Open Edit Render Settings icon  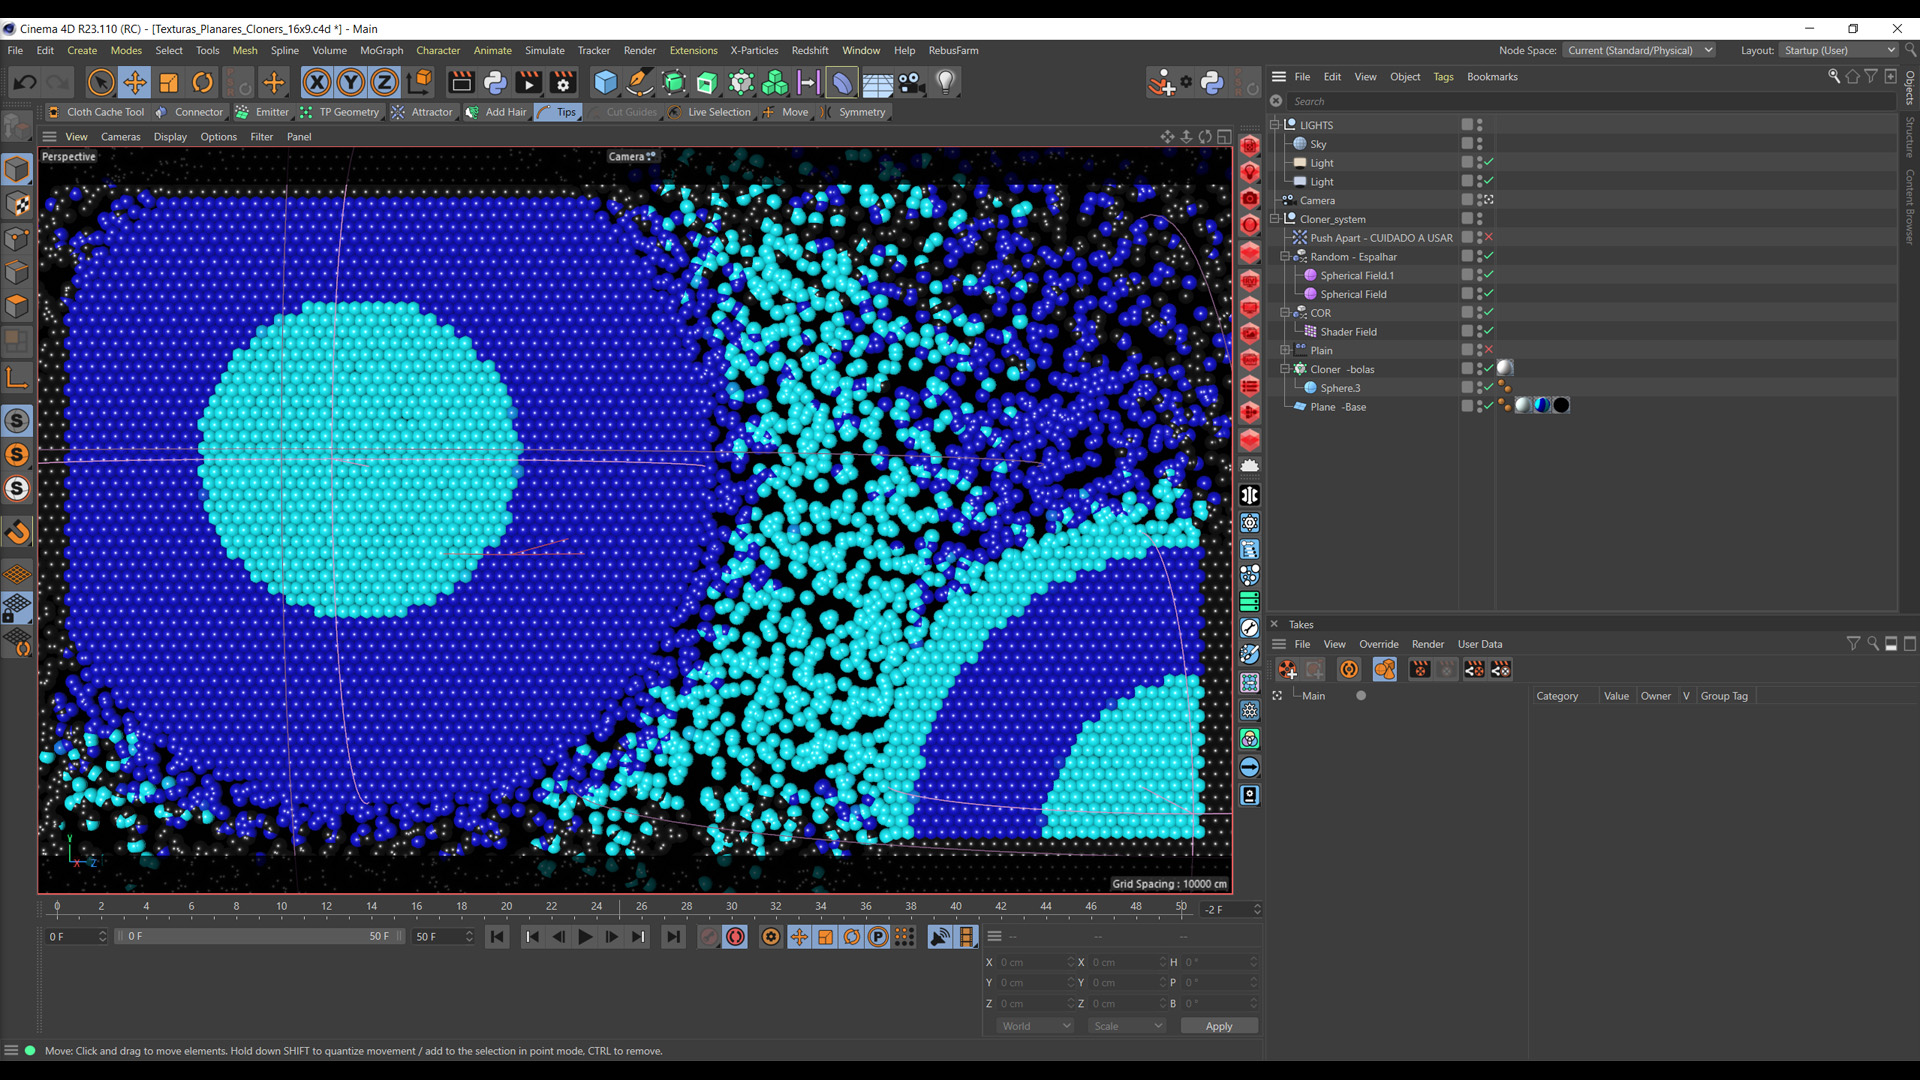pos(563,83)
